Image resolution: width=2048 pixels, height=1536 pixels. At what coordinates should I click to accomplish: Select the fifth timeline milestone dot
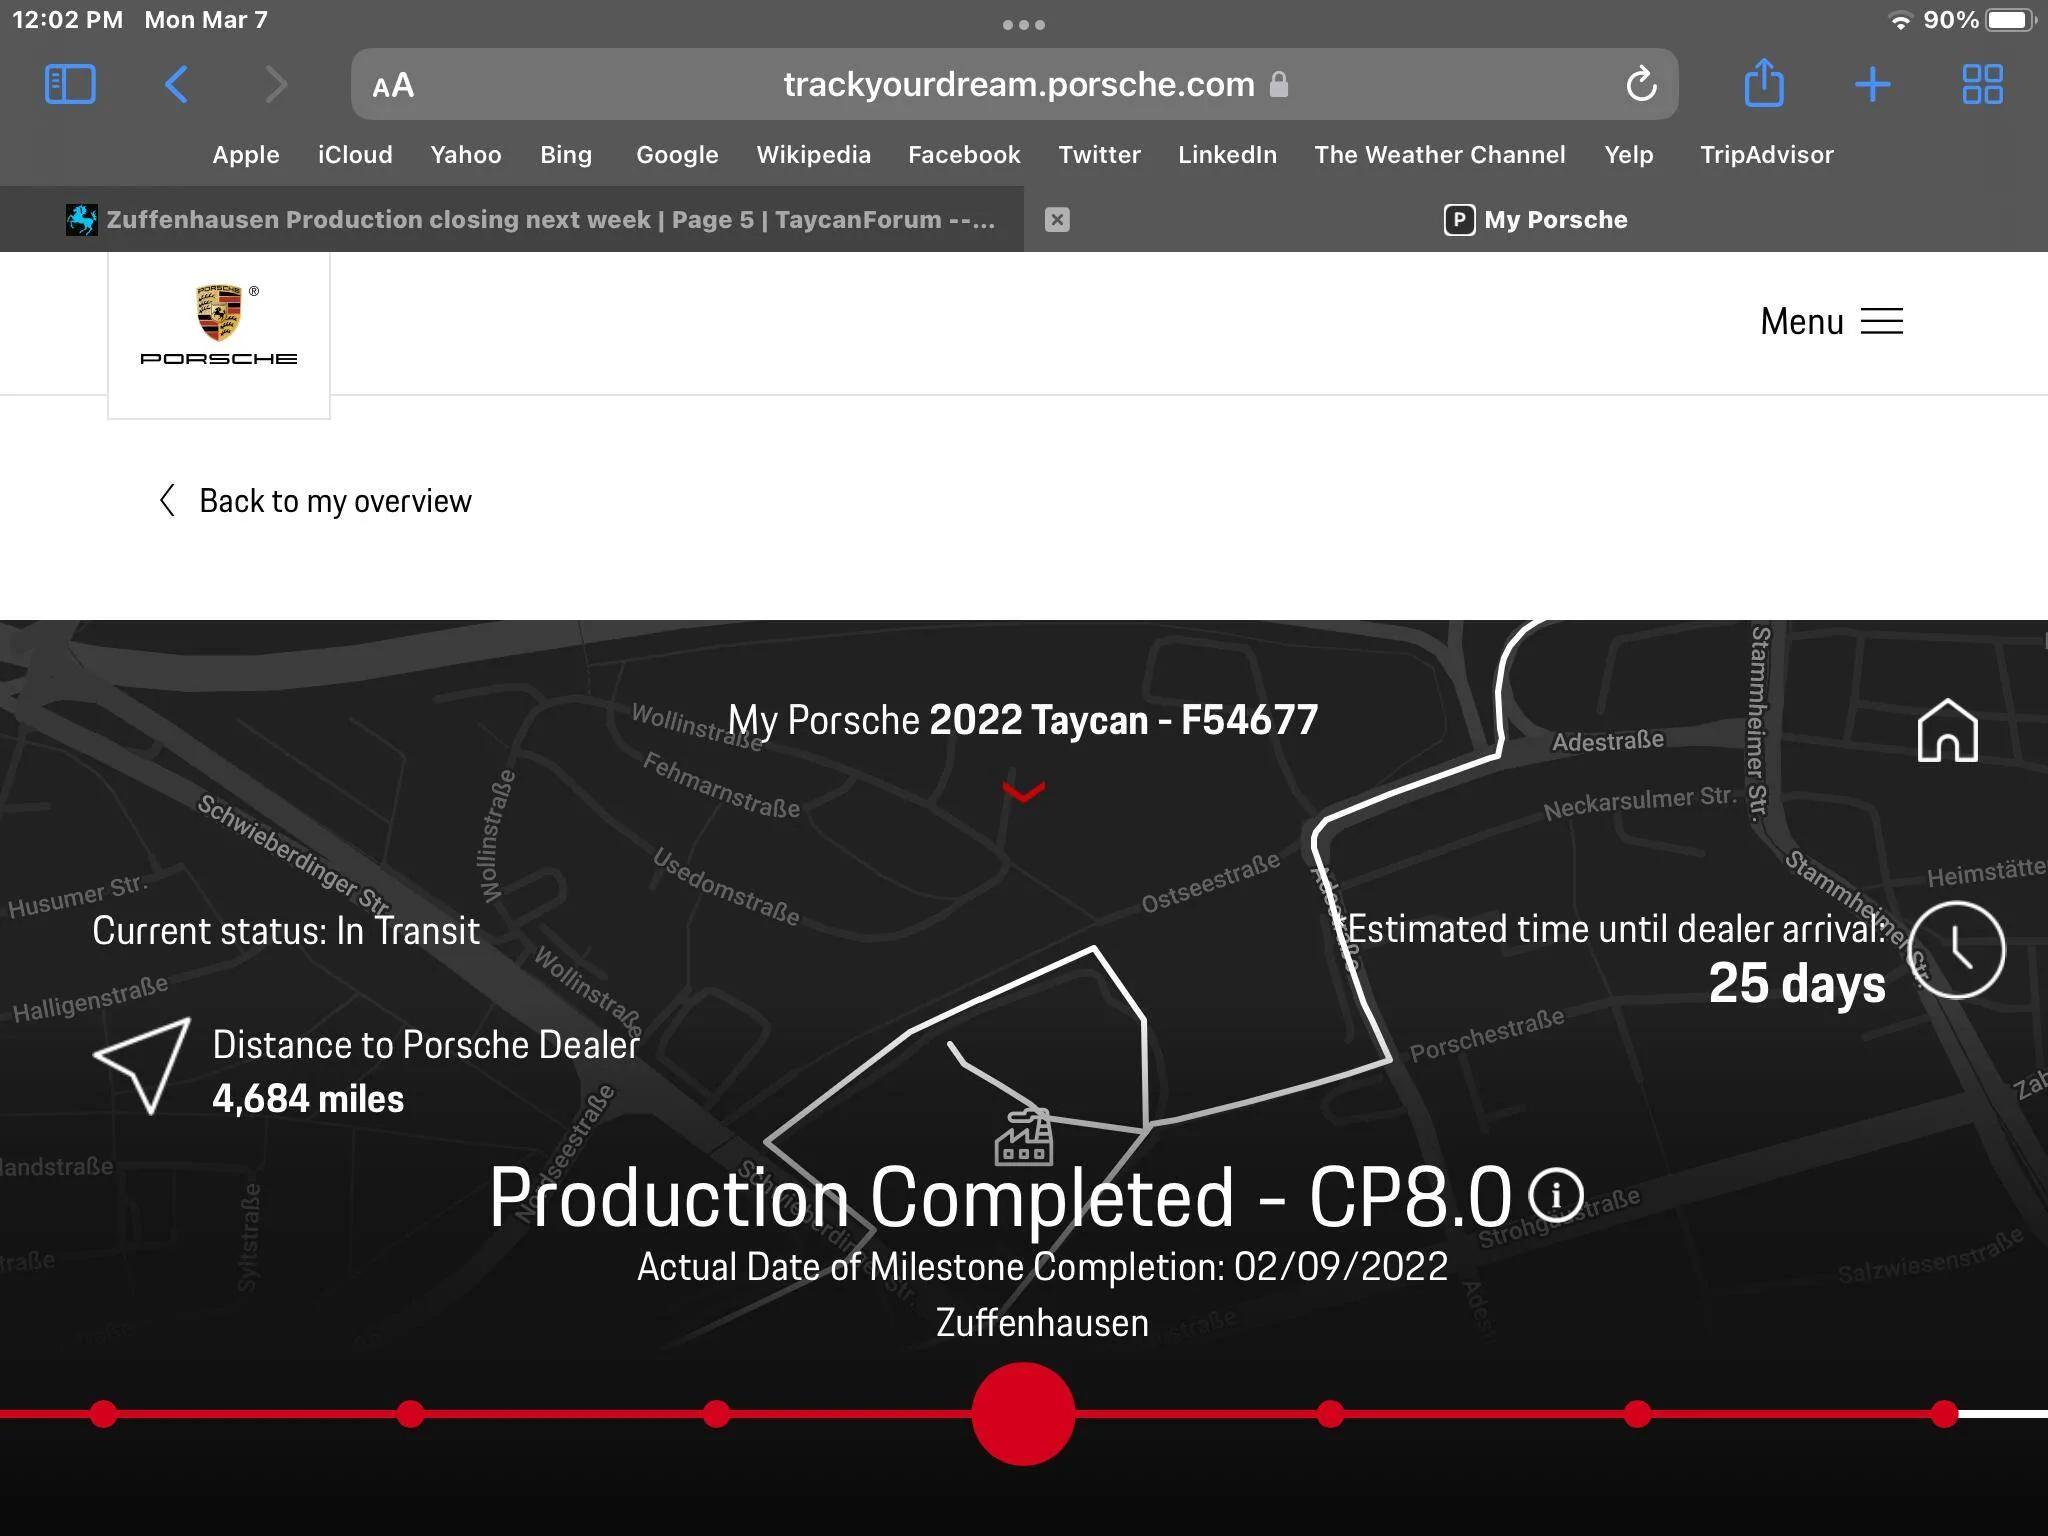pyautogui.click(x=1330, y=1414)
